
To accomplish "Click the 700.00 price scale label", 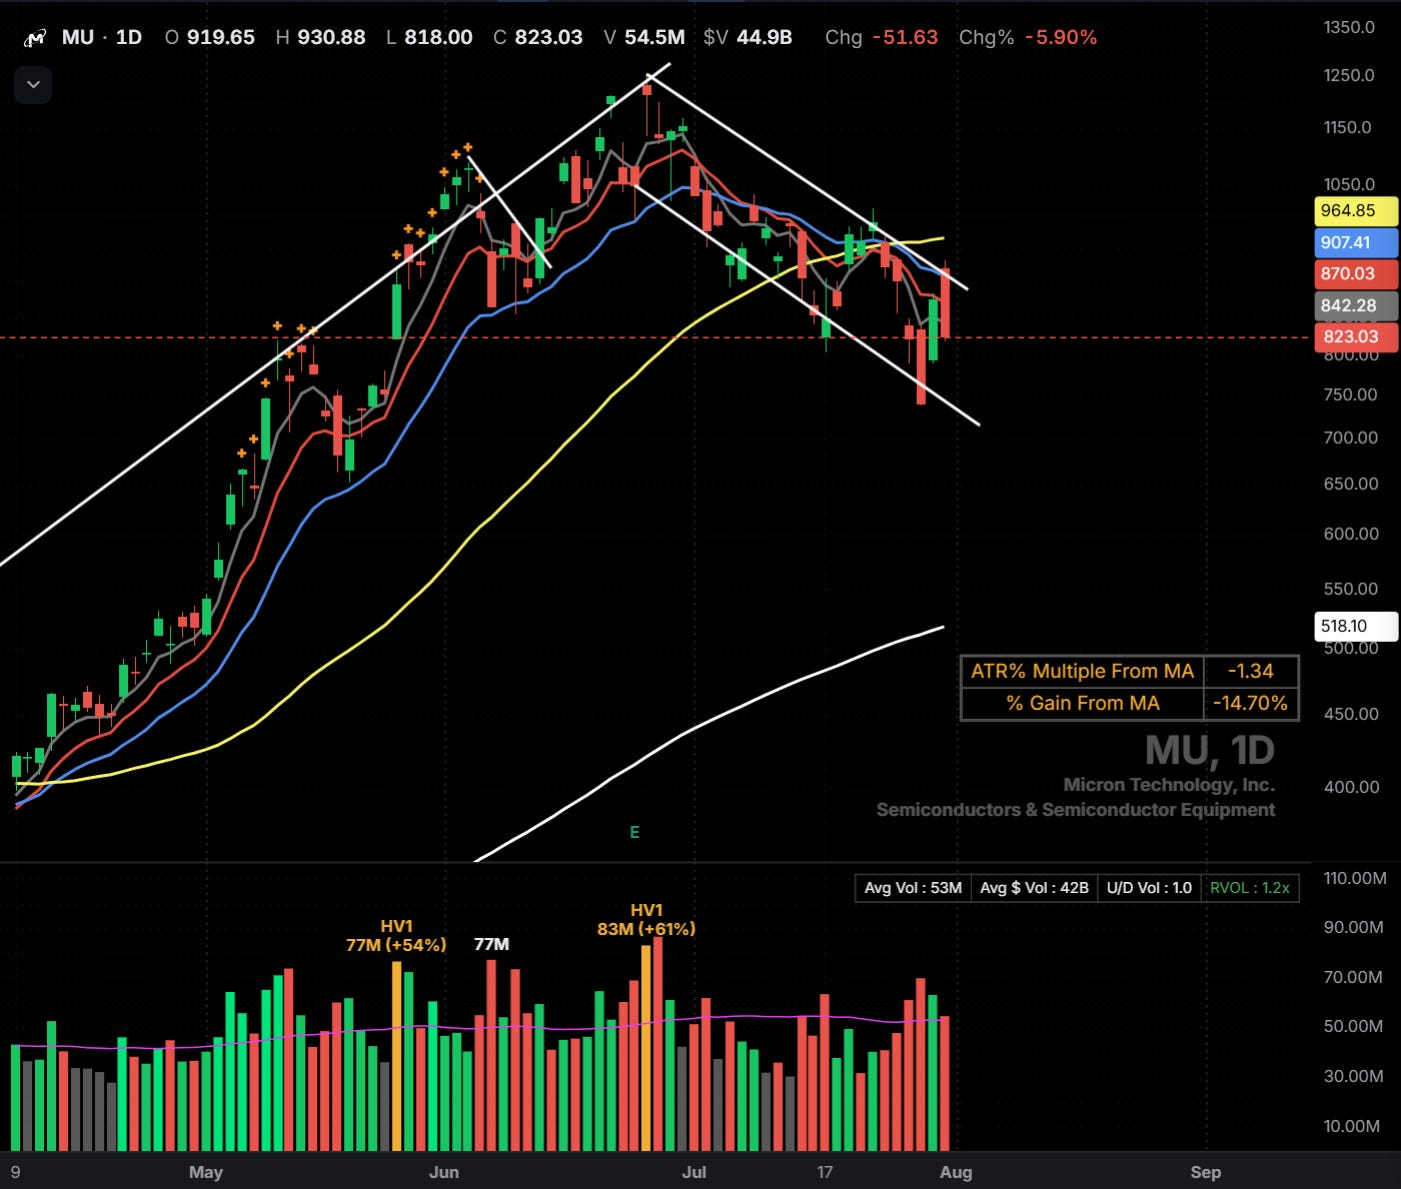I will pyautogui.click(x=1351, y=438).
